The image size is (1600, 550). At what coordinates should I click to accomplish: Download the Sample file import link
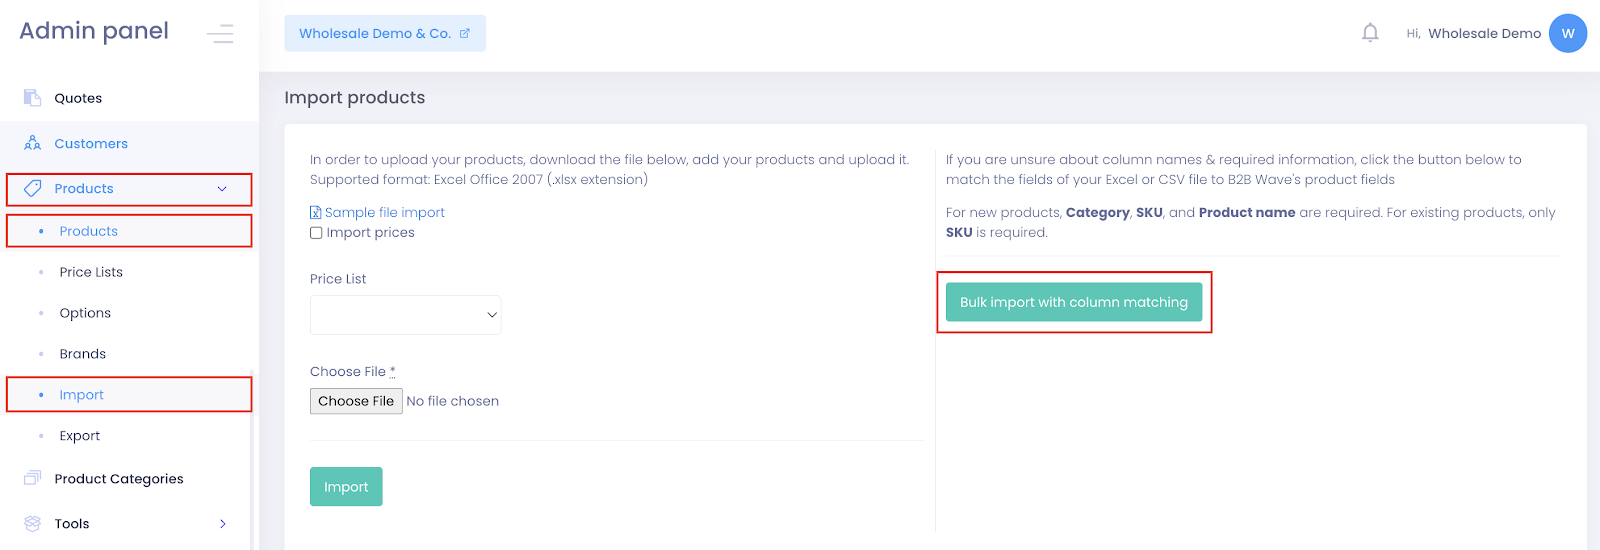(385, 212)
